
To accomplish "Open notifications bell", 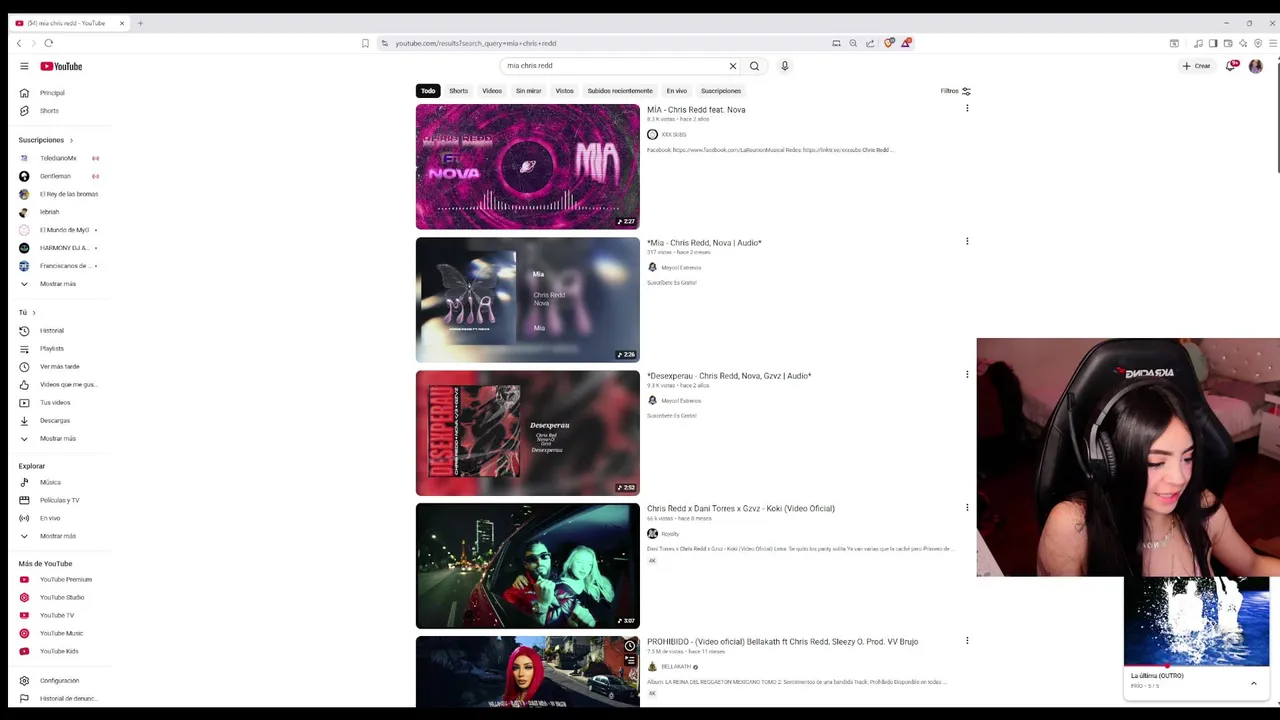I will pyautogui.click(x=1232, y=66).
